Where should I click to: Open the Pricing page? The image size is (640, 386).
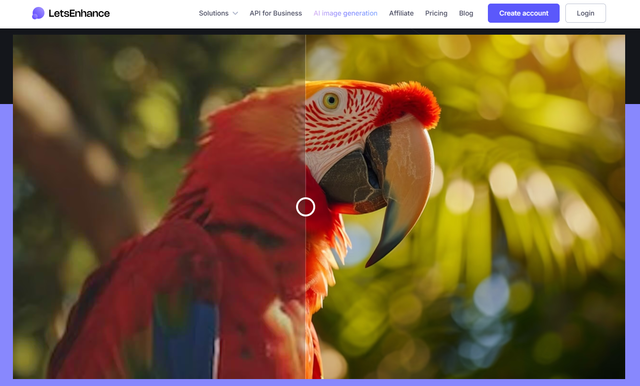click(x=436, y=13)
